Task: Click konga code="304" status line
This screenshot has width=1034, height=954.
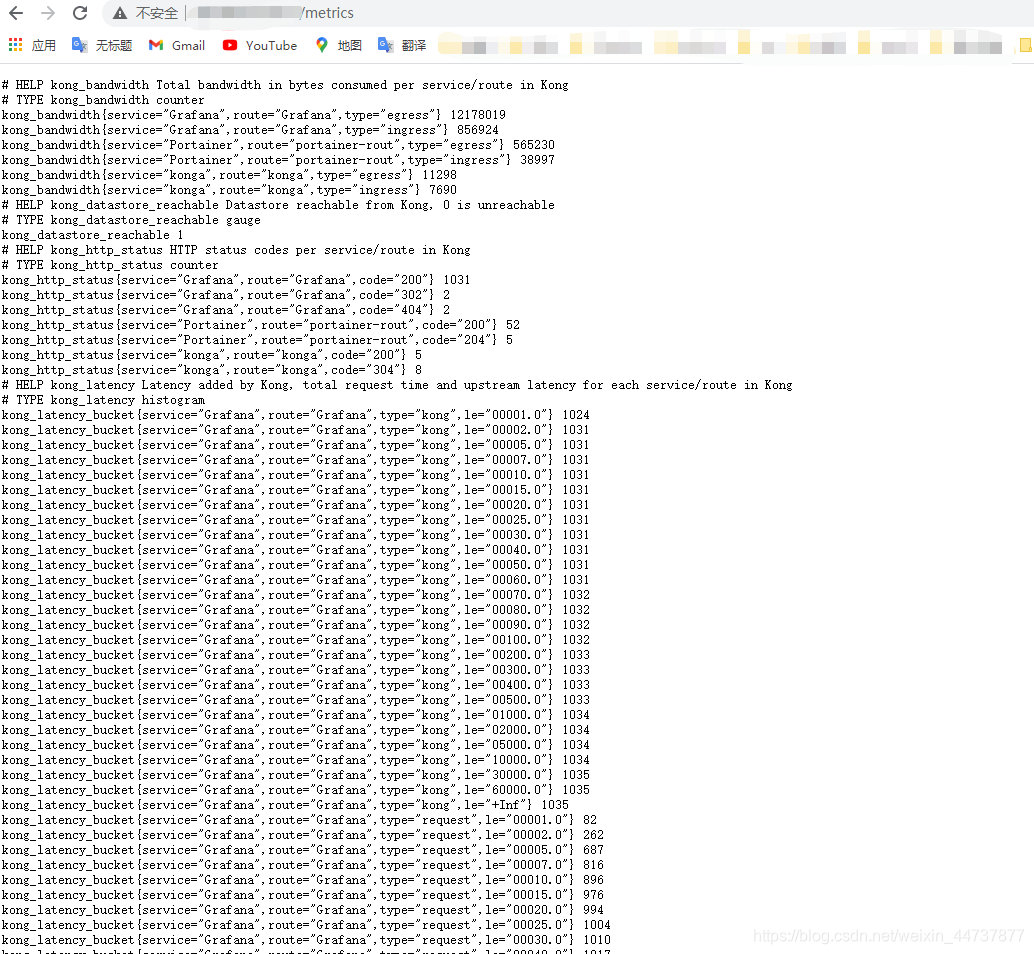Action: (212, 371)
